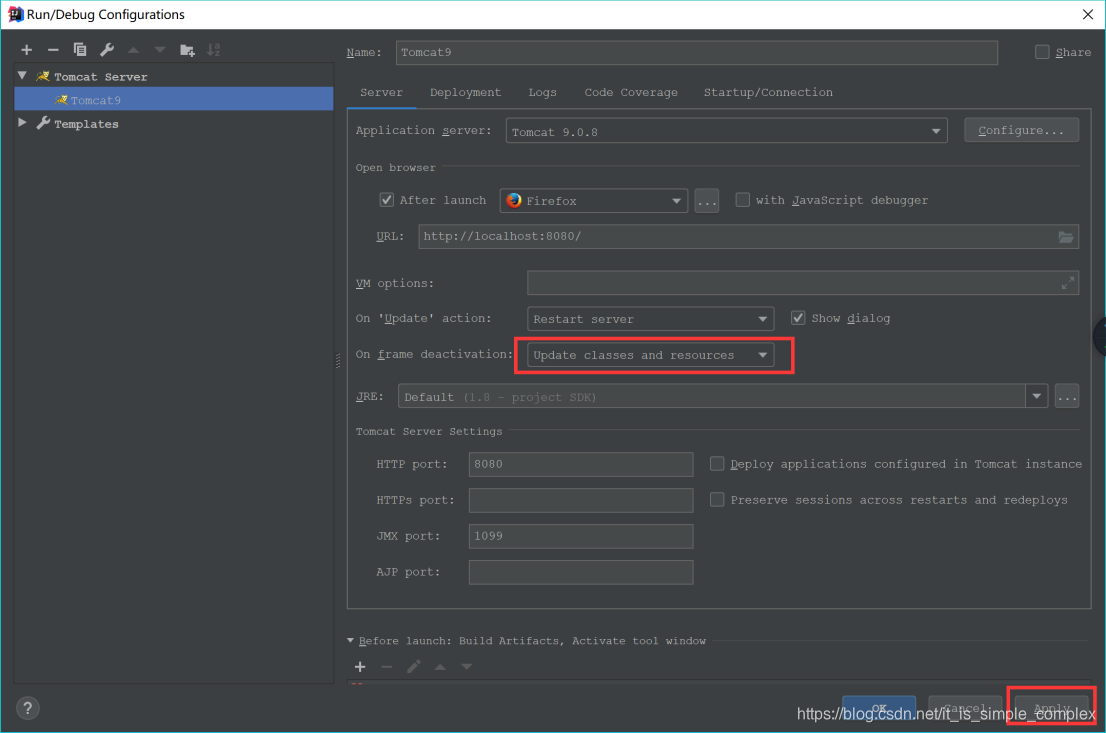The image size is (1106, 733).
Task: Click the browse browsers ellipsis button beside Firefox
Action: point(707,201)
